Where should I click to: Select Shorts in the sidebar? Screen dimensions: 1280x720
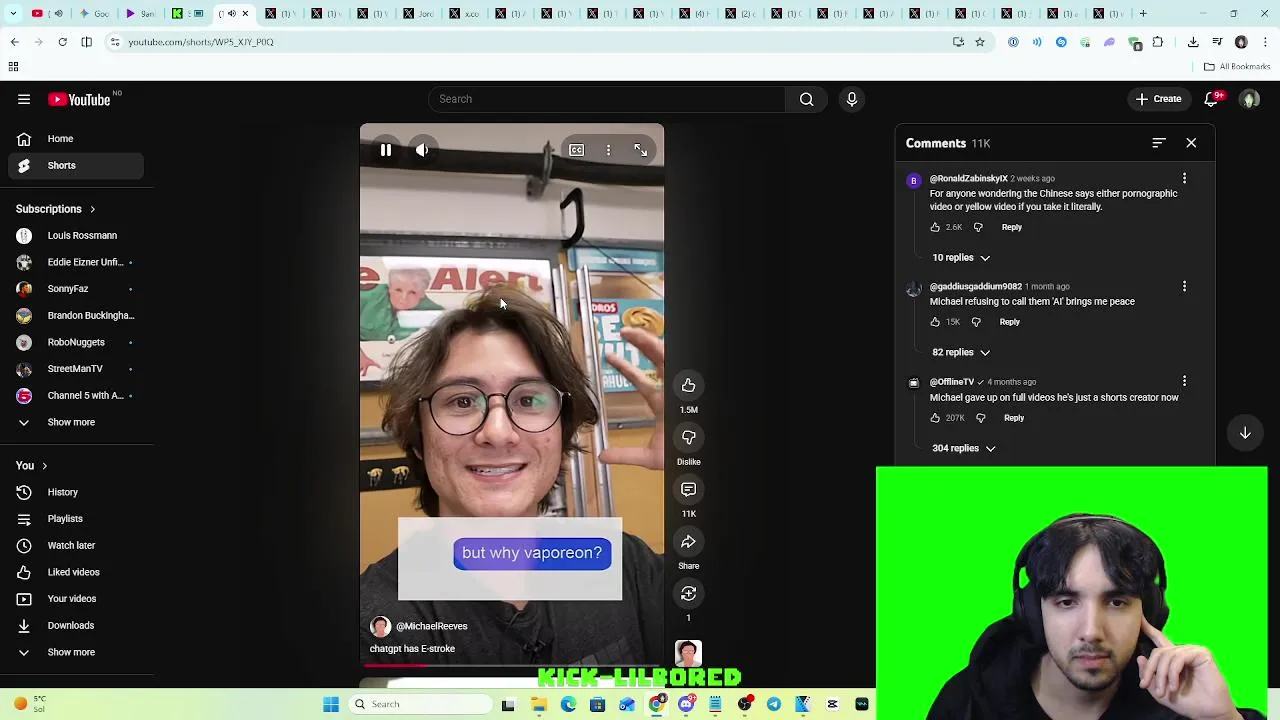(x=76, y=165)
